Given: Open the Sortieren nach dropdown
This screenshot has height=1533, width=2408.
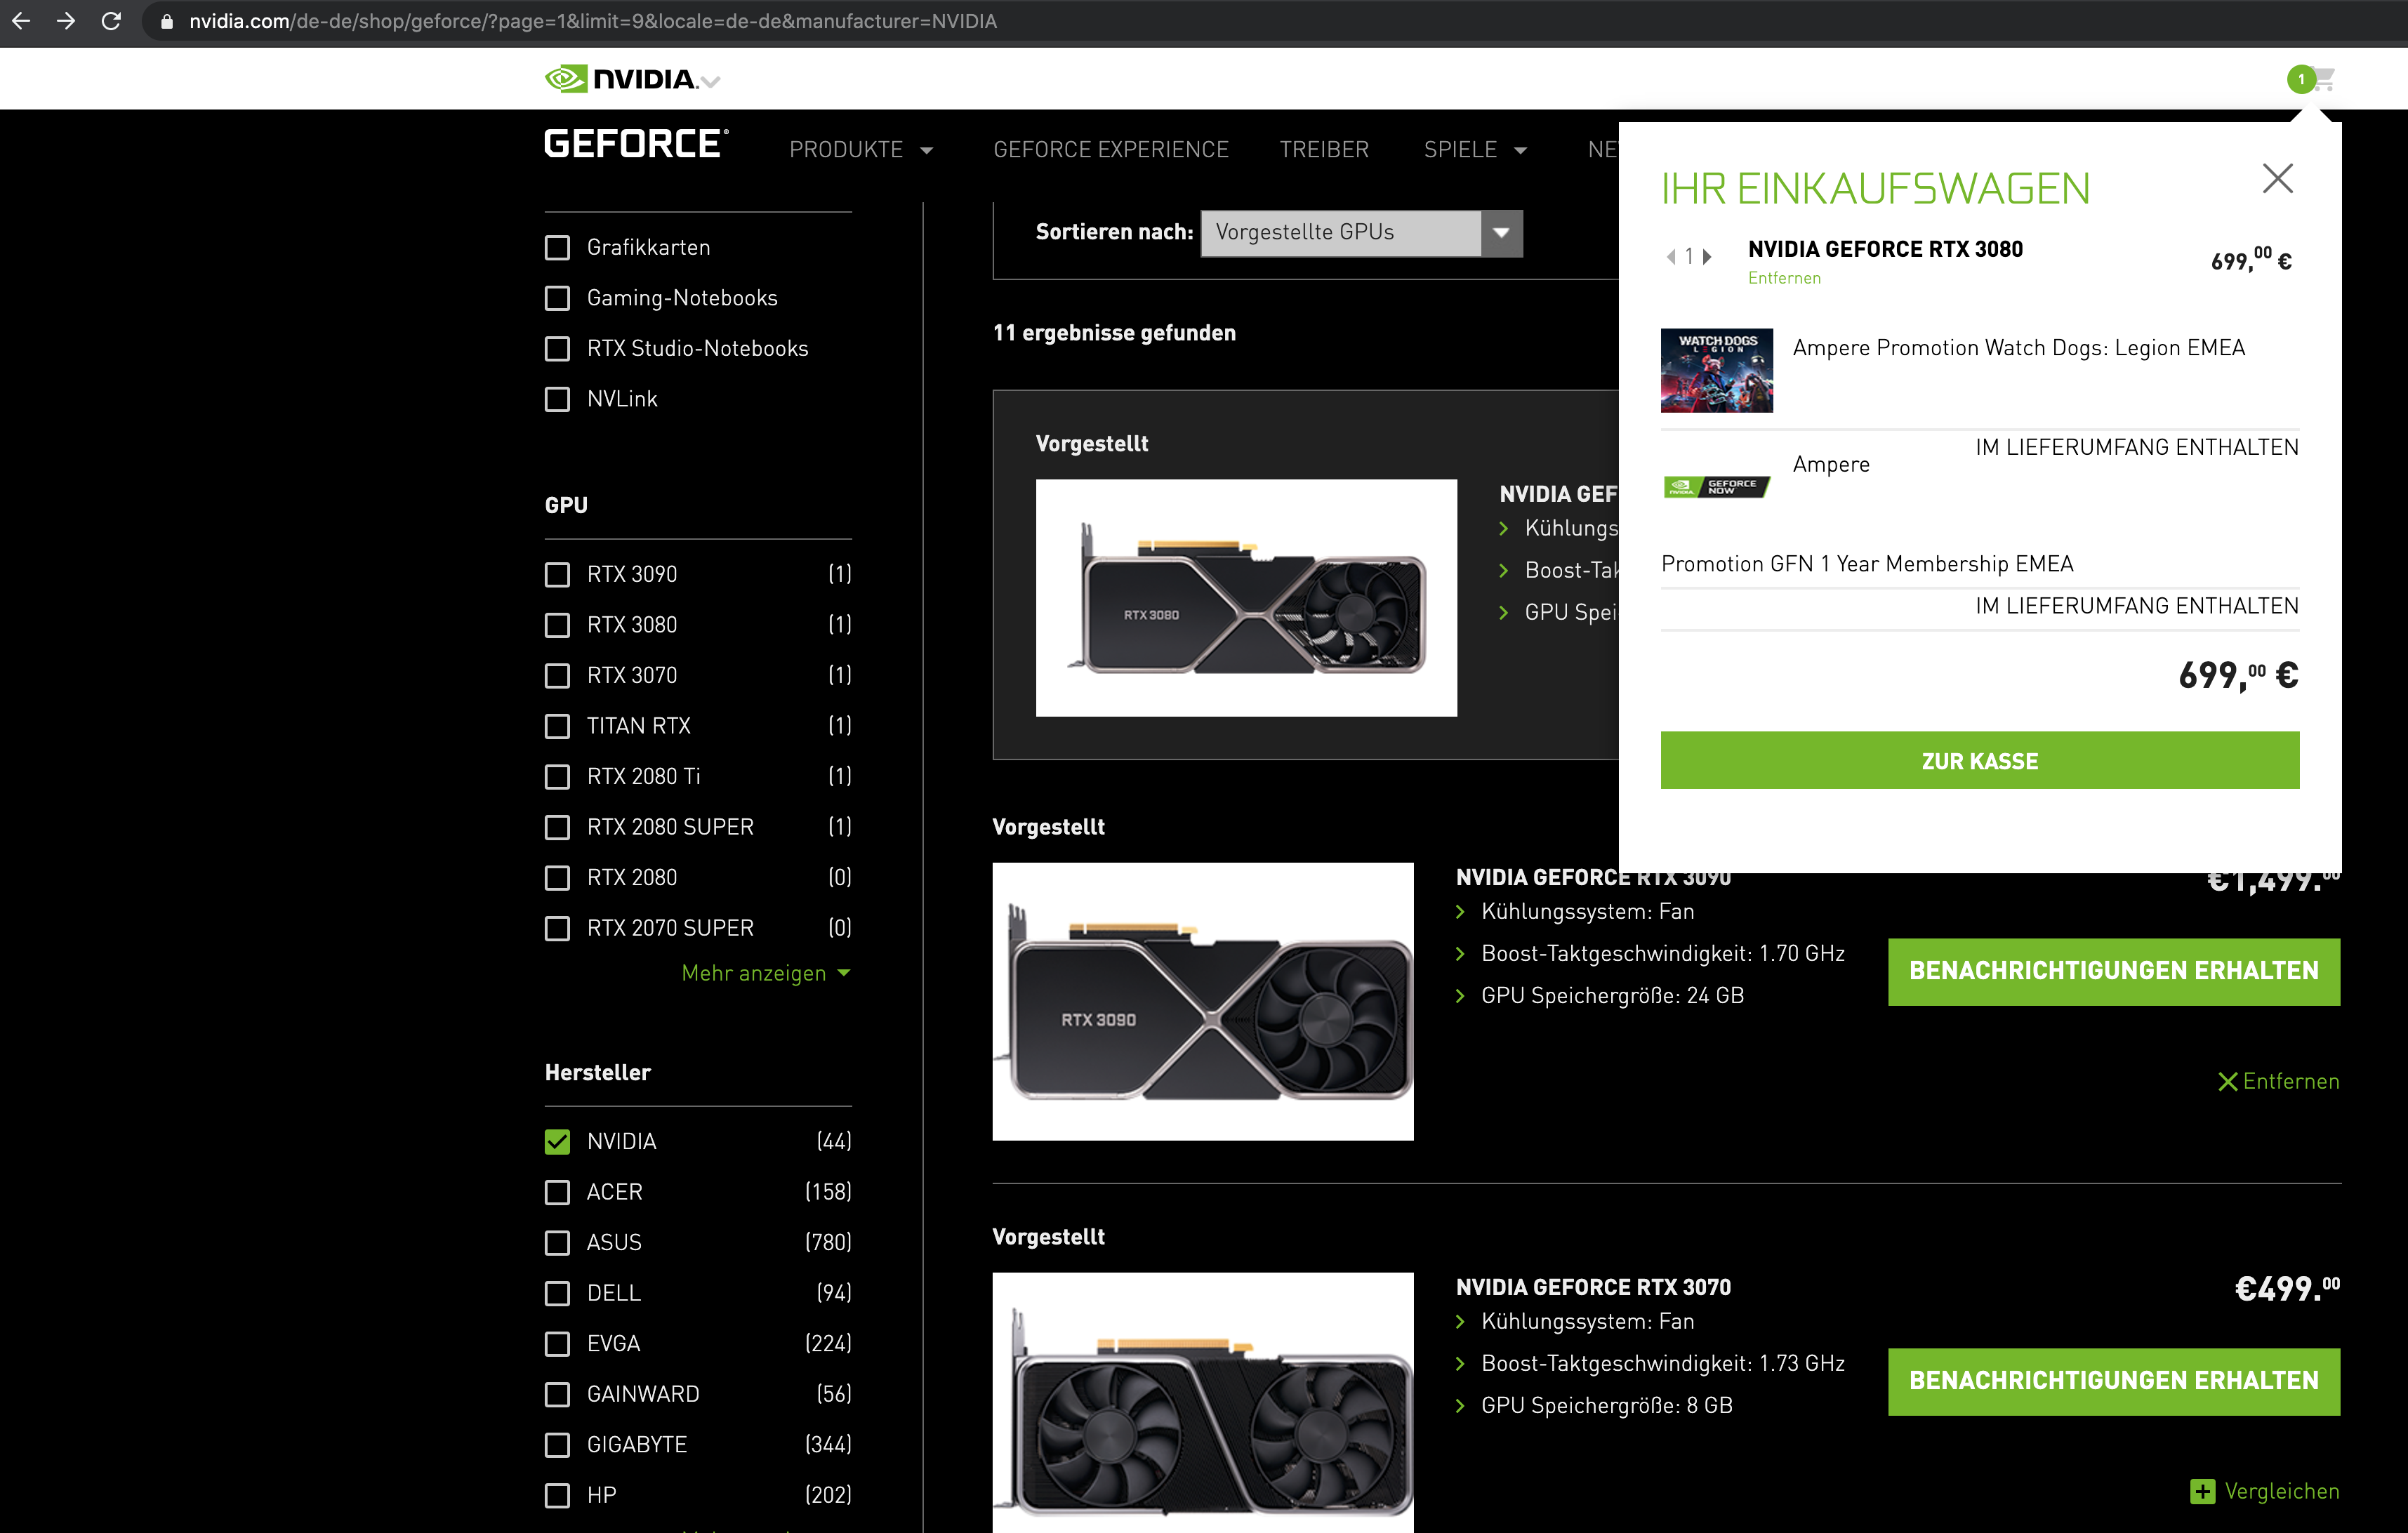Looking at the screenshot, I should tap(1360, 233).
